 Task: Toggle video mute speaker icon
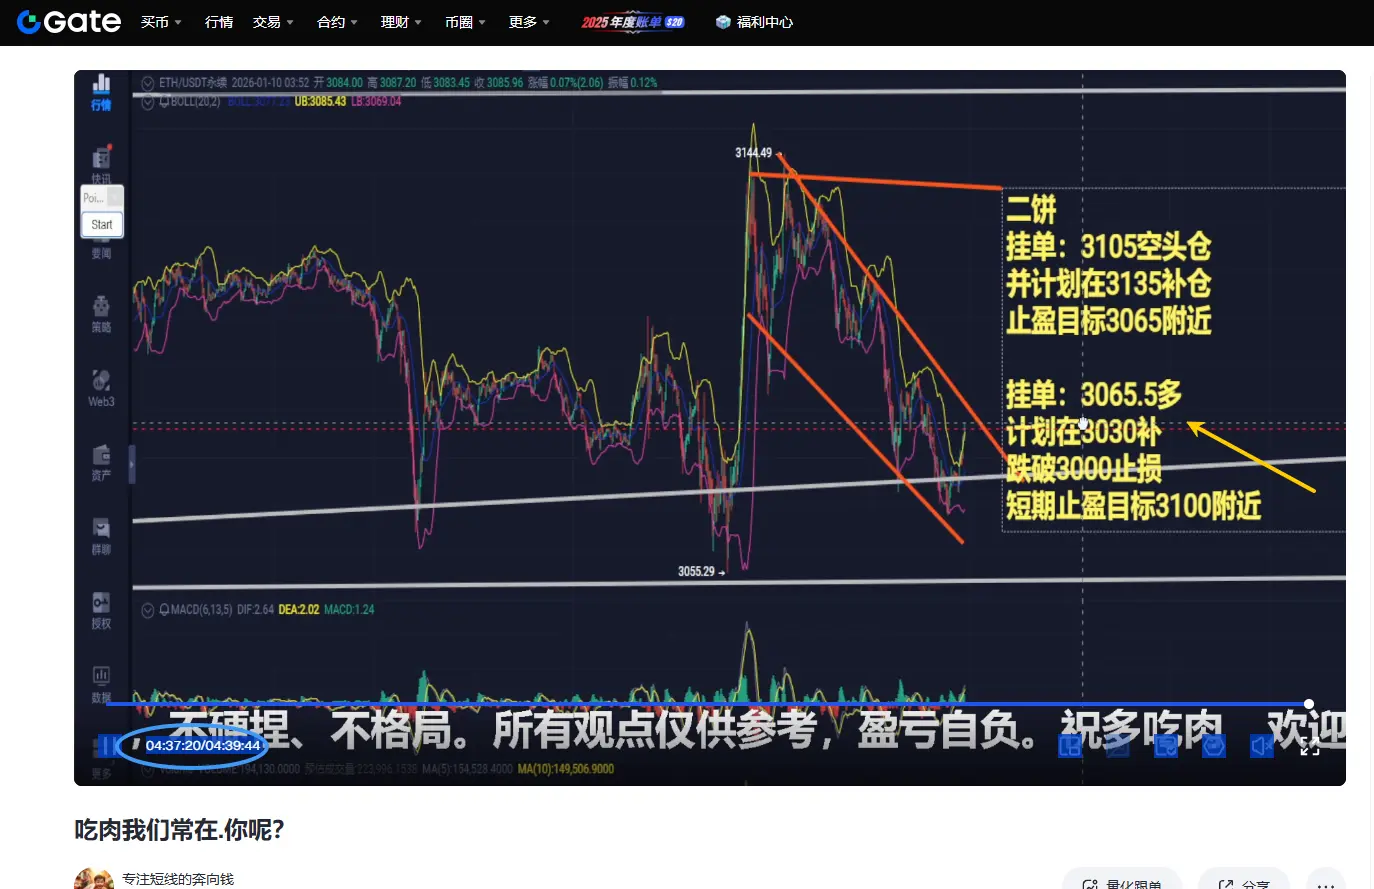coord(1262,746)
